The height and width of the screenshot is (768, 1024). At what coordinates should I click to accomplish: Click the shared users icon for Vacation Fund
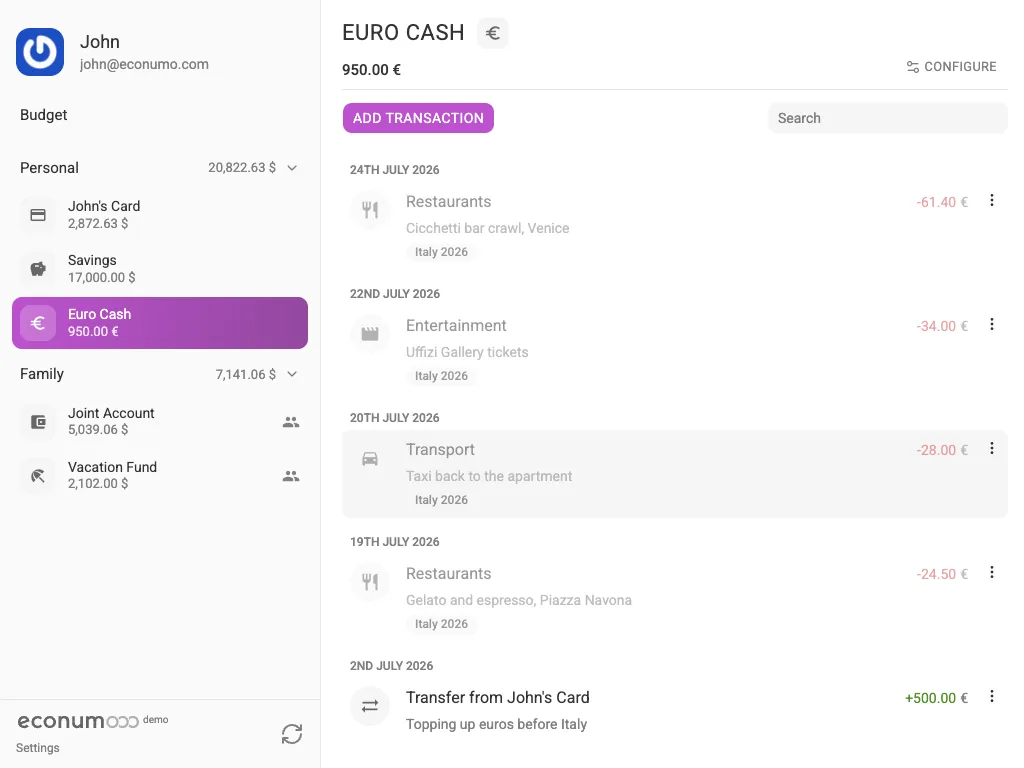tap(291, 476)
